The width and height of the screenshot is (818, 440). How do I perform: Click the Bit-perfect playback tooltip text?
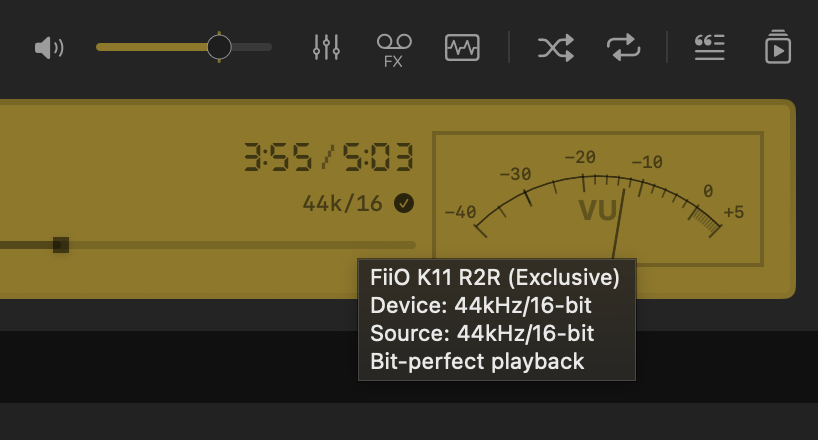pyautogui.click(x=477, y=361)
